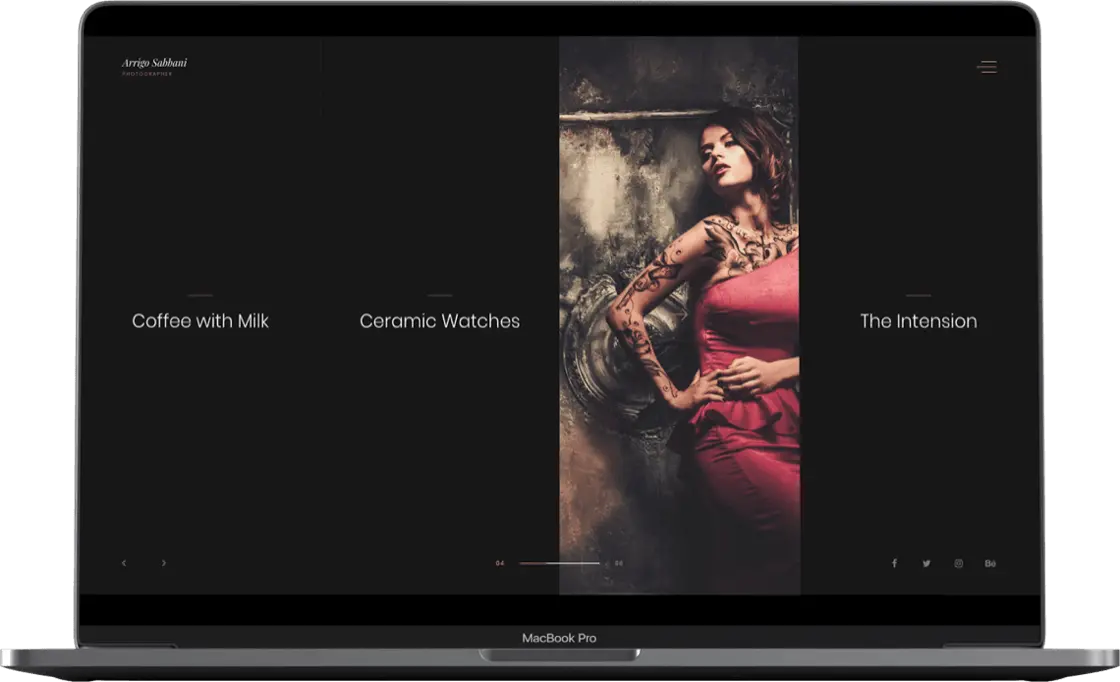Click the accent line above Ceramic Watches
1120x682 pixels.
(x=439, y=295)
